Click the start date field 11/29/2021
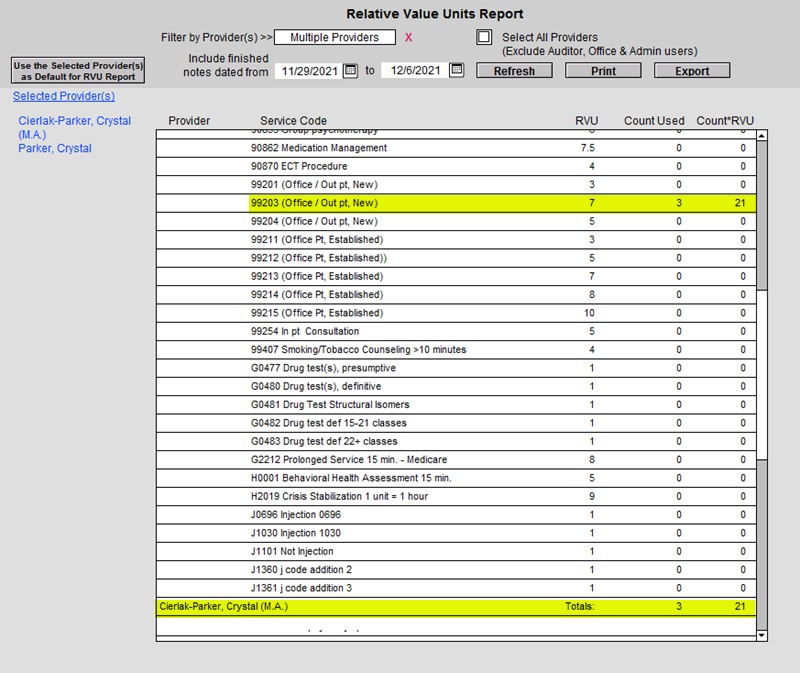 [308, 71]
